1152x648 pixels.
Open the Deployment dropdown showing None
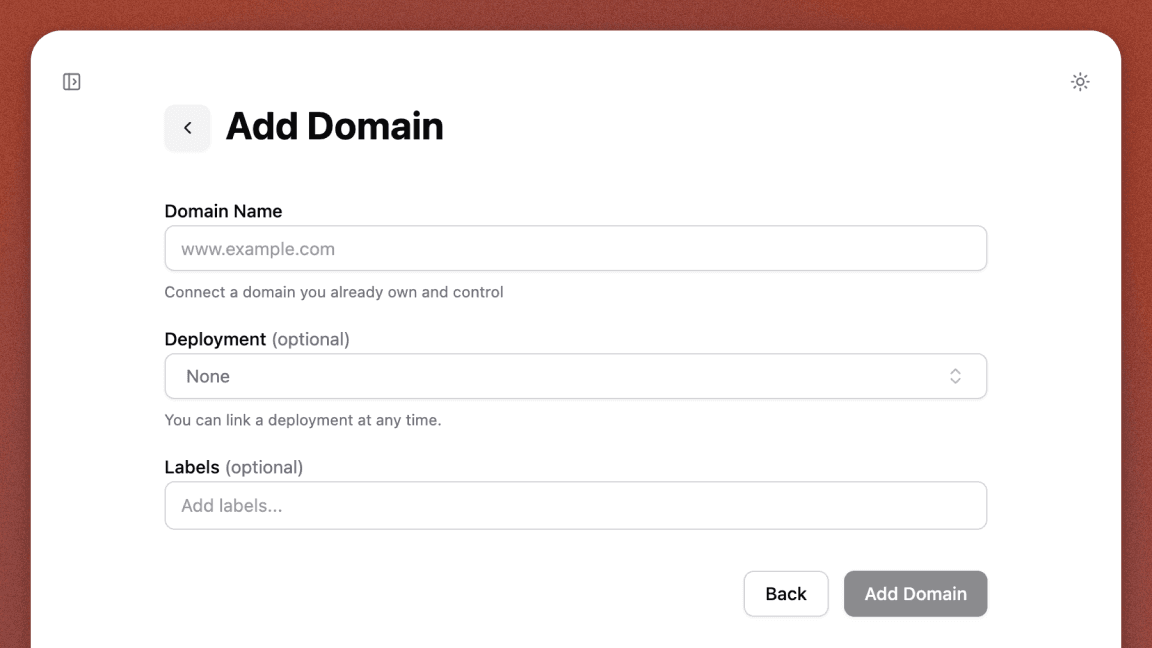pyautogui.click(x=575, y=376)
